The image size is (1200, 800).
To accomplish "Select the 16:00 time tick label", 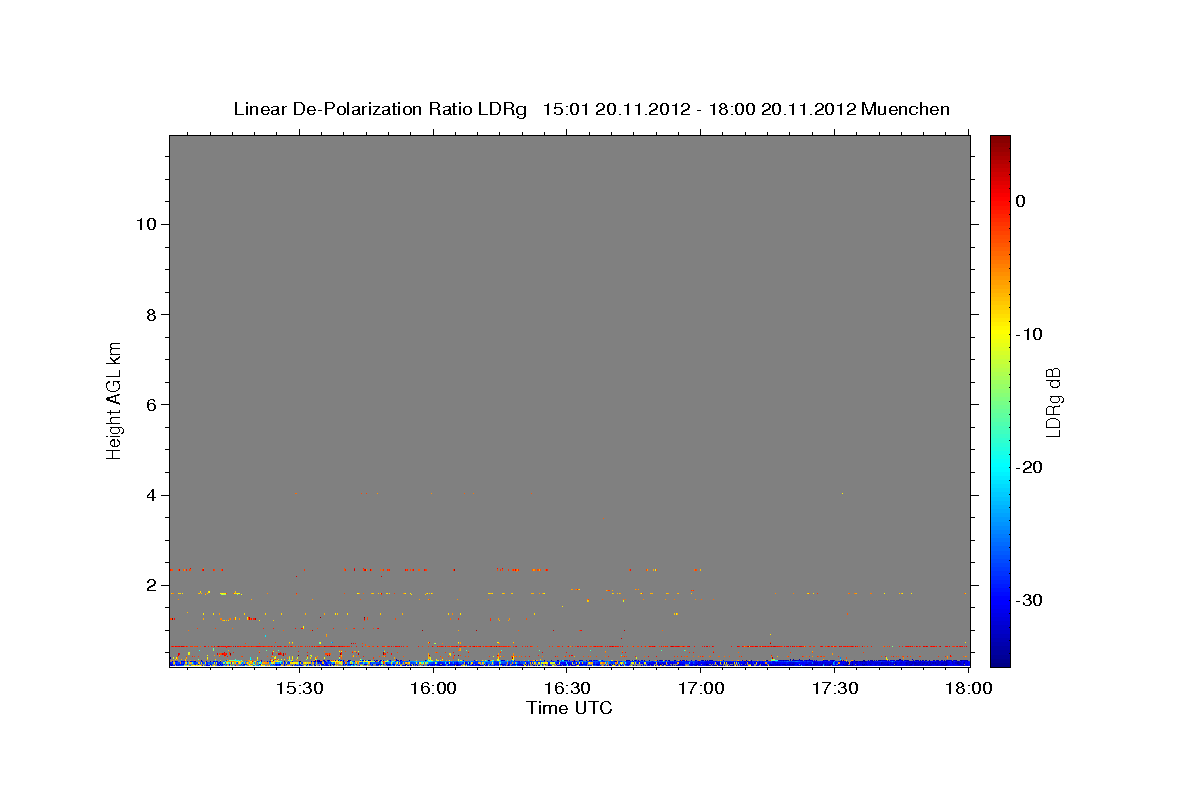I will pyautogui.click(x=433, y=689).
